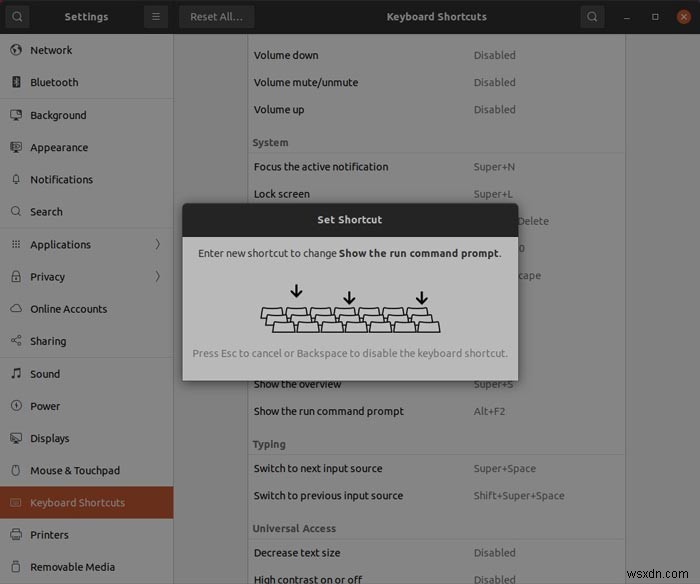Click the Sound music note icon
The height and width of the screenshot is (584, 700).
point(16,373)
